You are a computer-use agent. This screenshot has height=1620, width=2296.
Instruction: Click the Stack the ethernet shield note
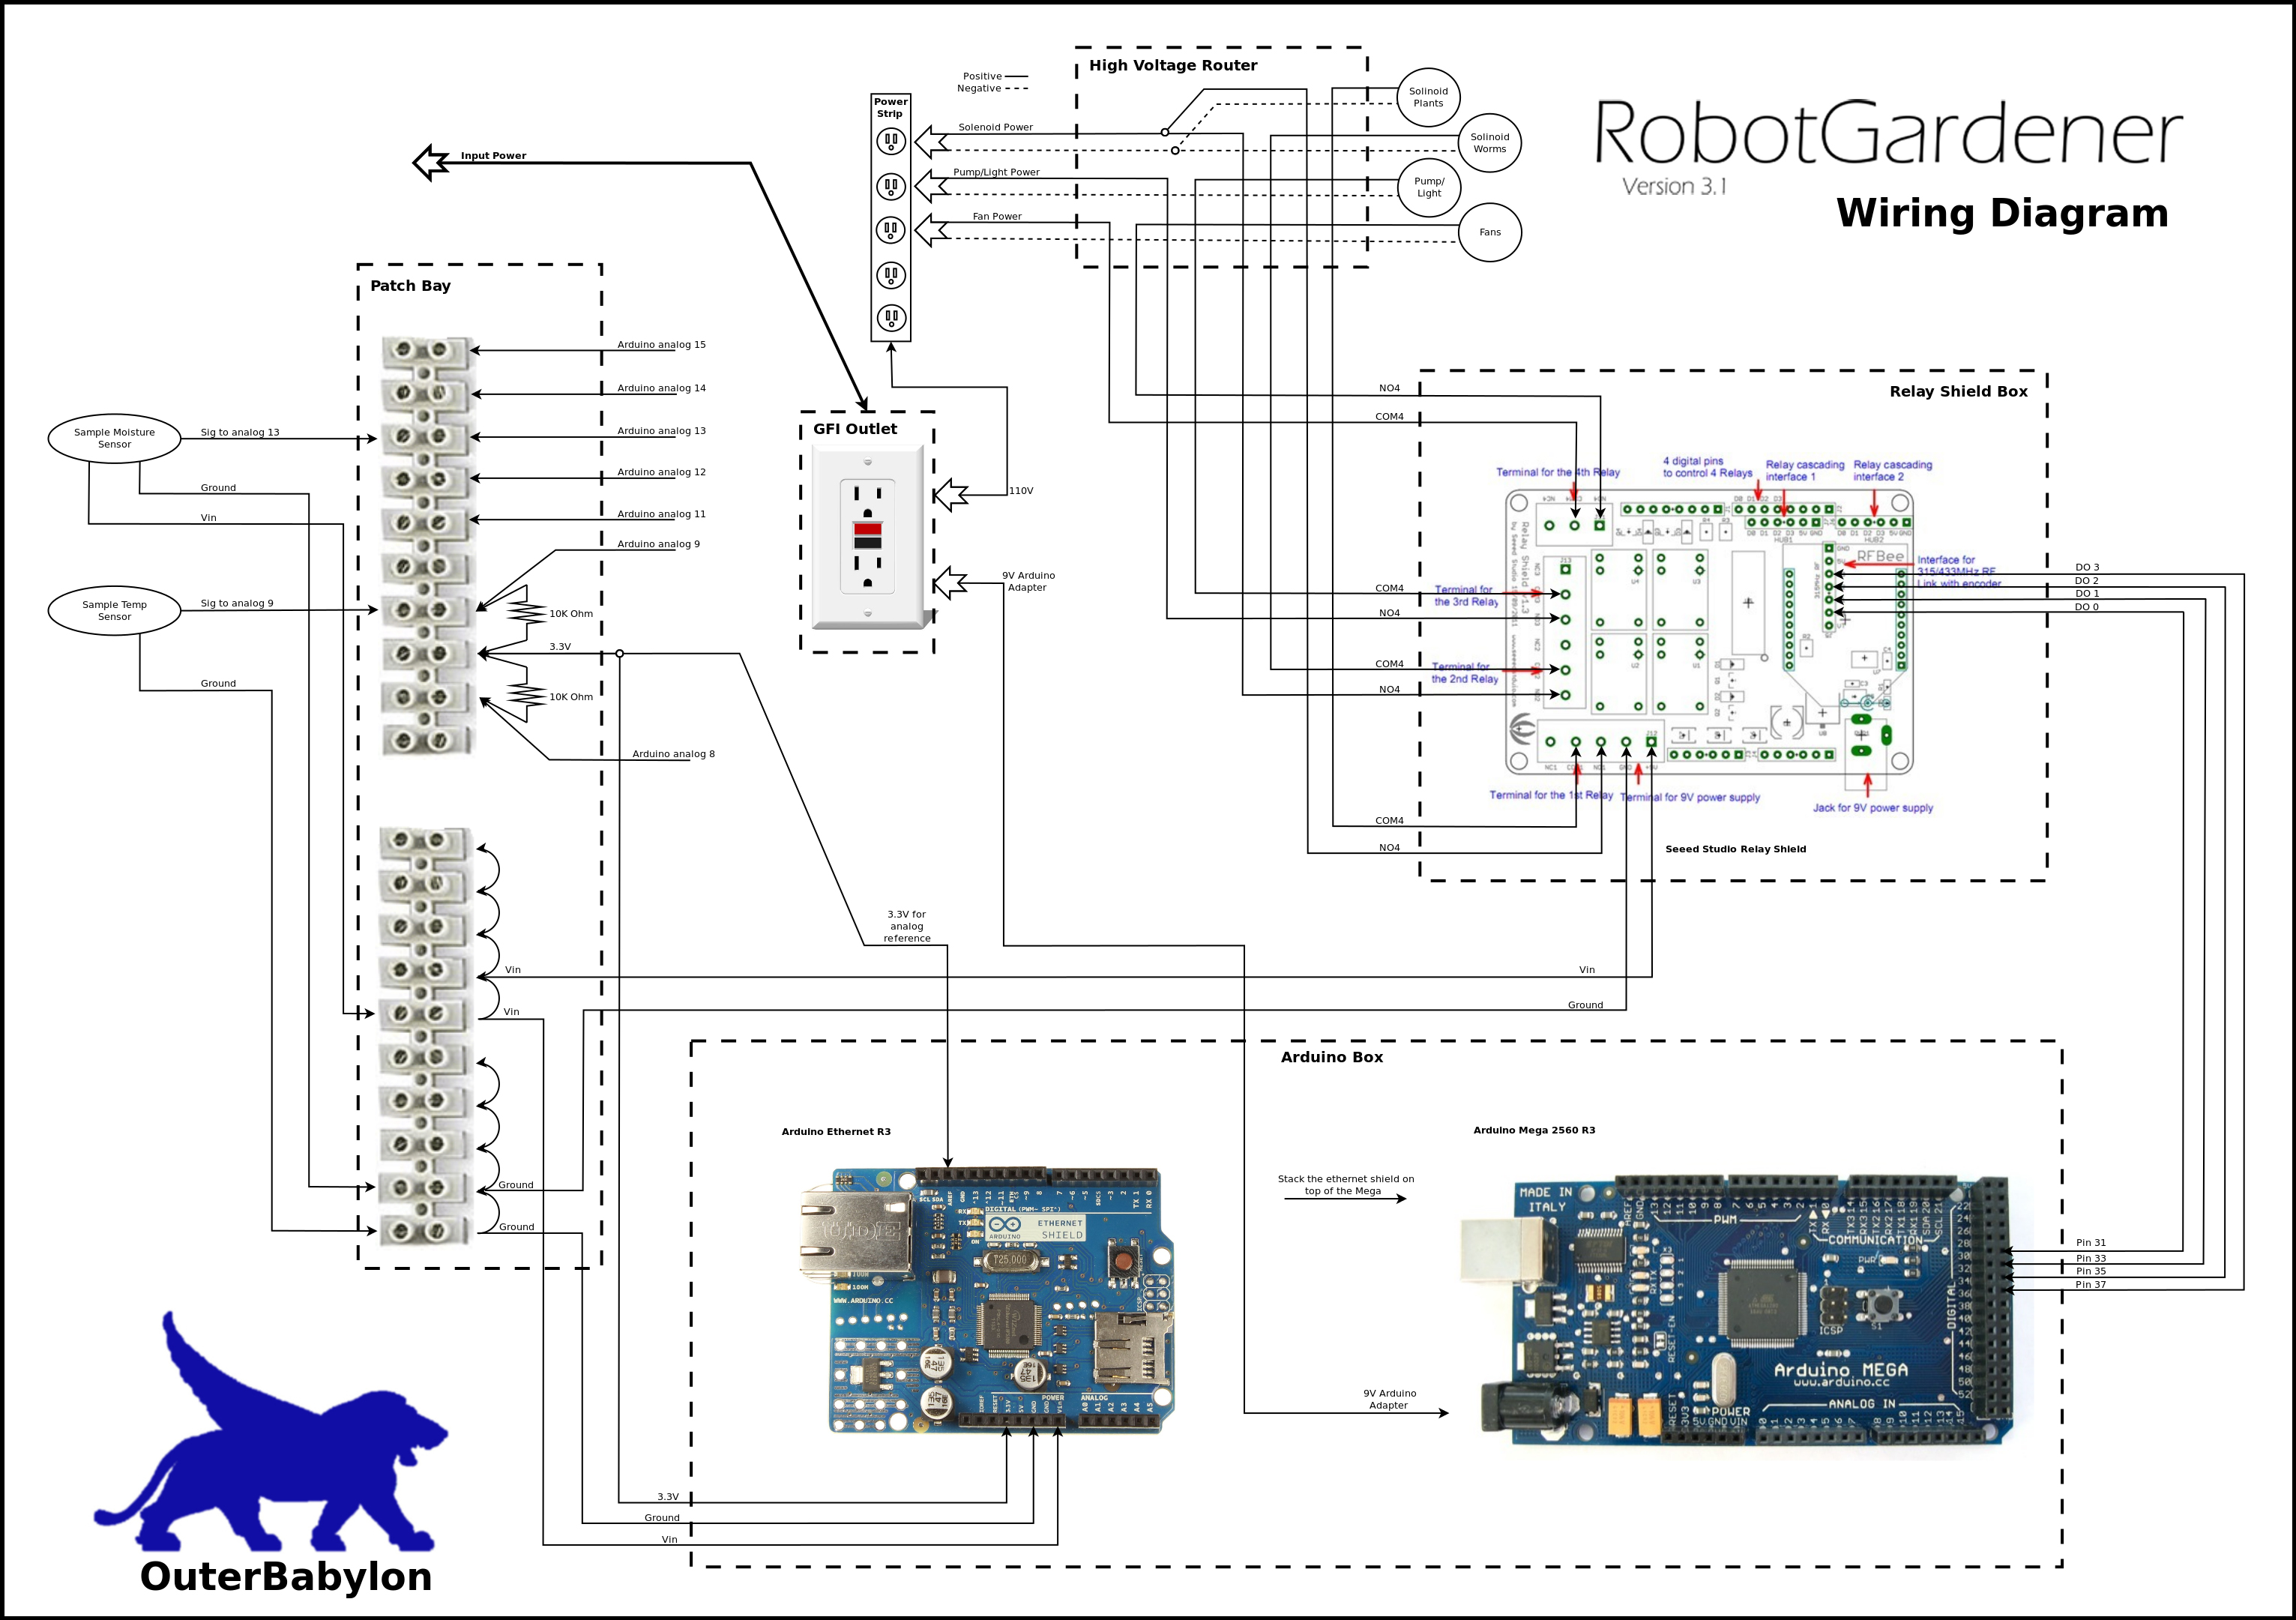(1346, 1185)
